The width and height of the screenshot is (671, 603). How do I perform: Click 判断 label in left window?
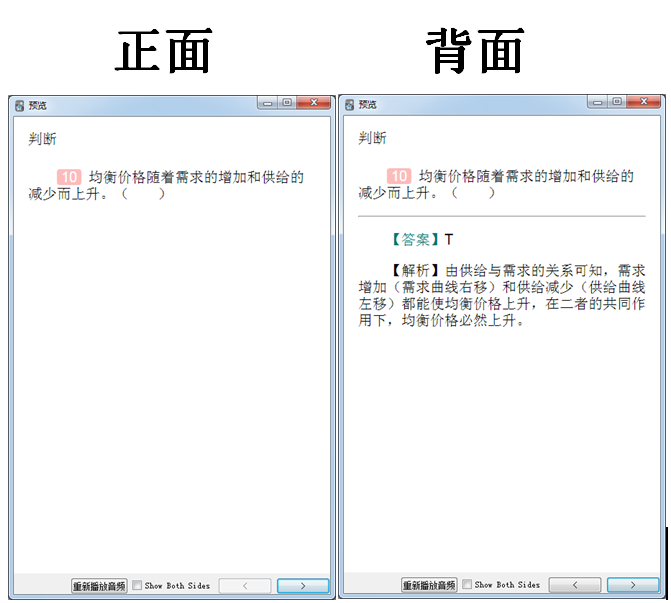click(42, 139)
